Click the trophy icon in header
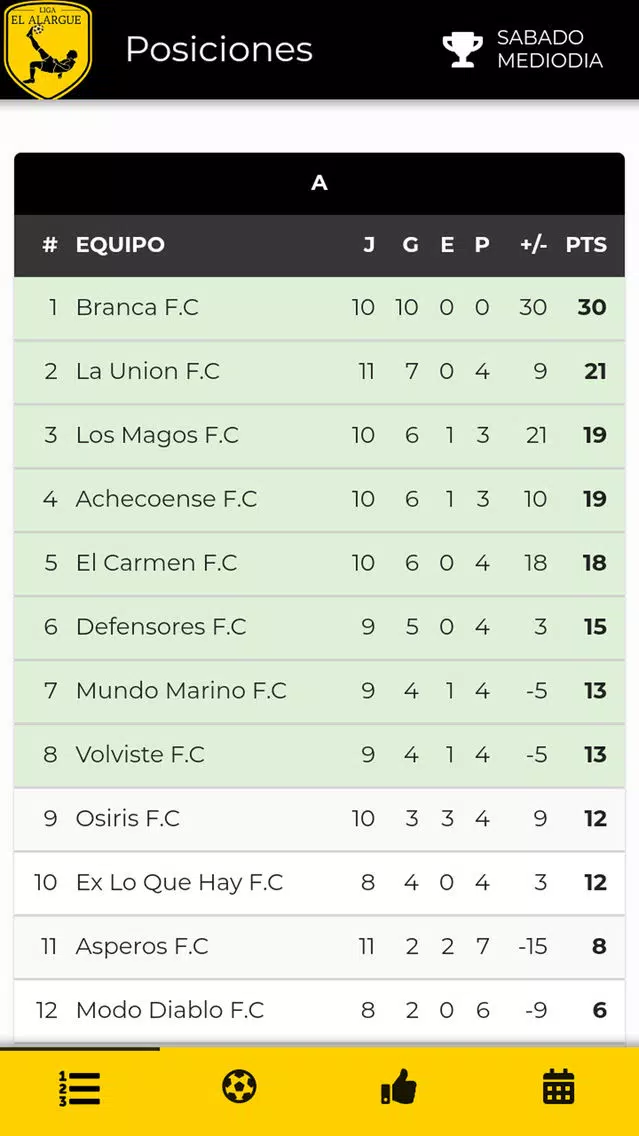 point(462,49)
